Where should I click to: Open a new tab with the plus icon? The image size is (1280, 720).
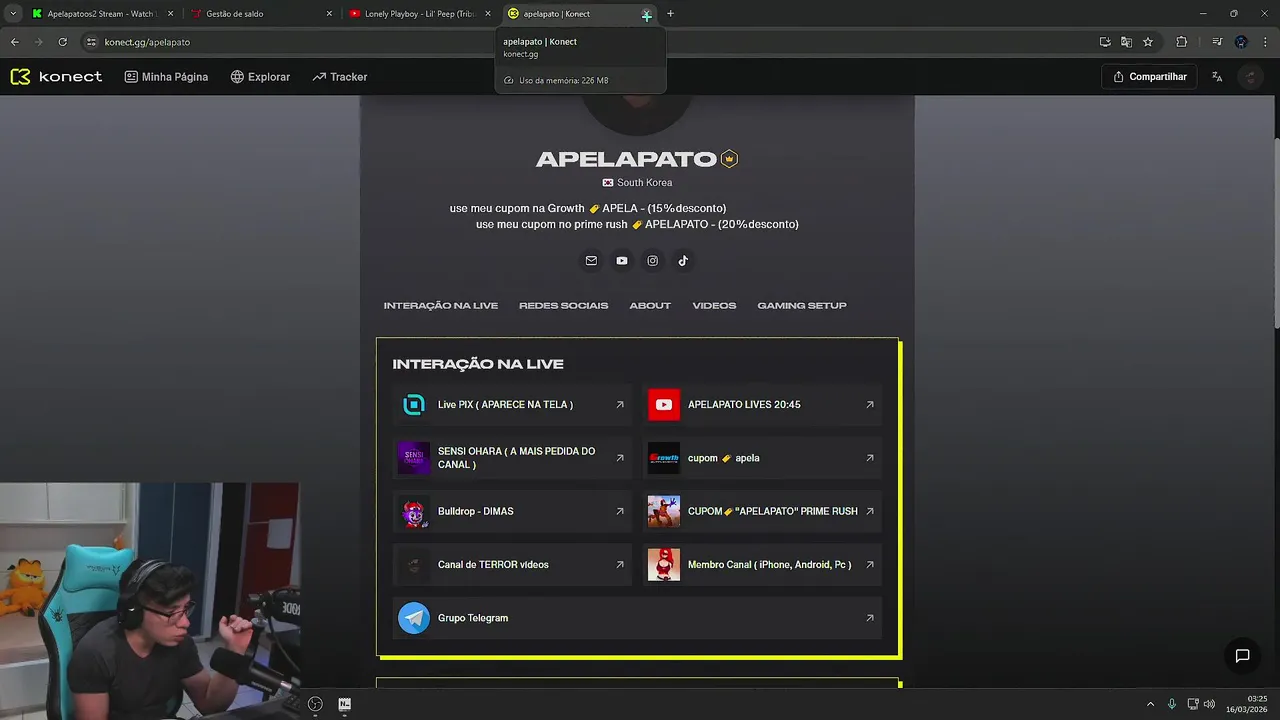(x=670, y=14)
